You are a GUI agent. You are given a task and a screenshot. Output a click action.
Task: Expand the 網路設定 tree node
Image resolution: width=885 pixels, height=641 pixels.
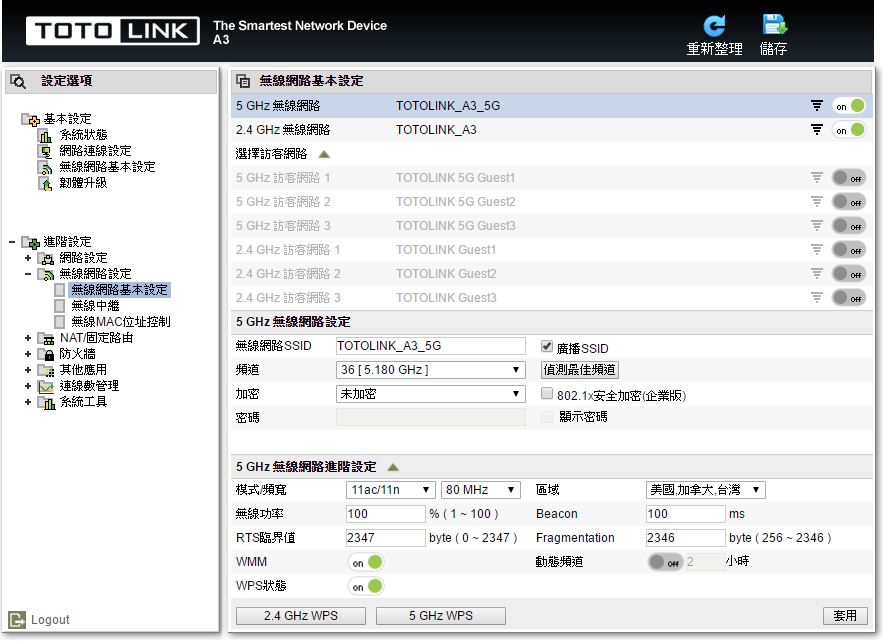28,258
